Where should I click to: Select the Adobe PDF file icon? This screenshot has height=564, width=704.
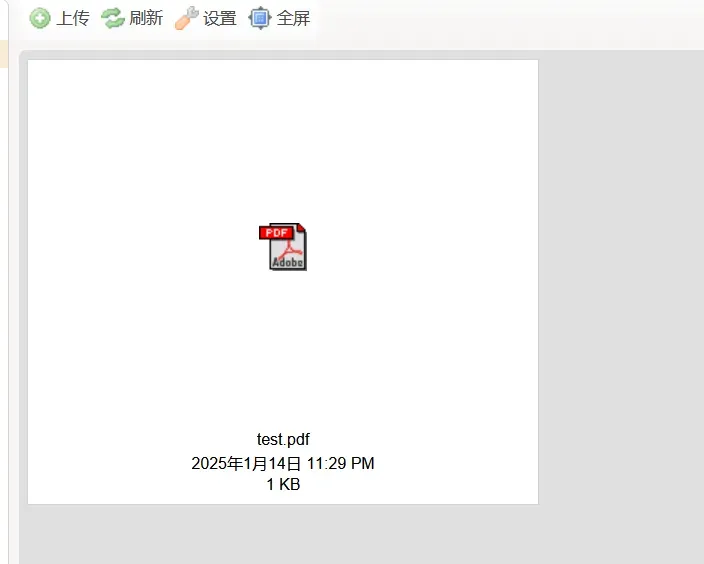tap(283, 247)
